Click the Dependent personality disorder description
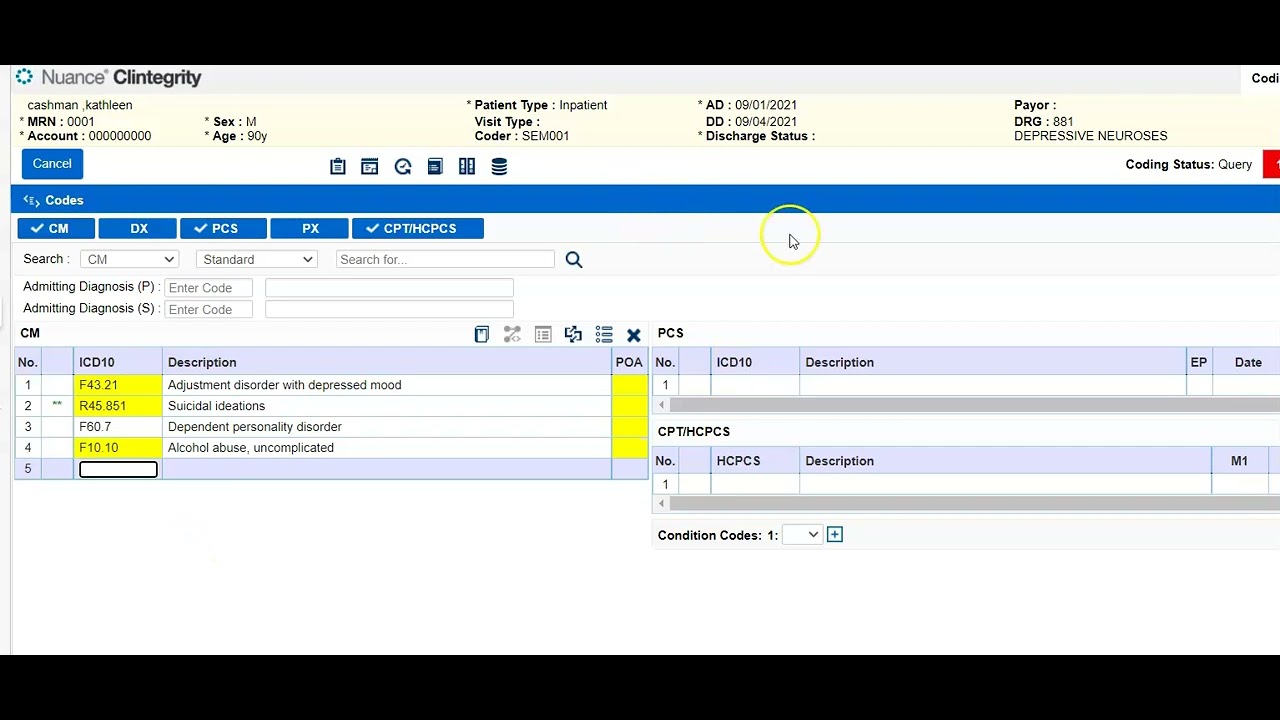The image size is (1280, 720). [x=255, y=427]
